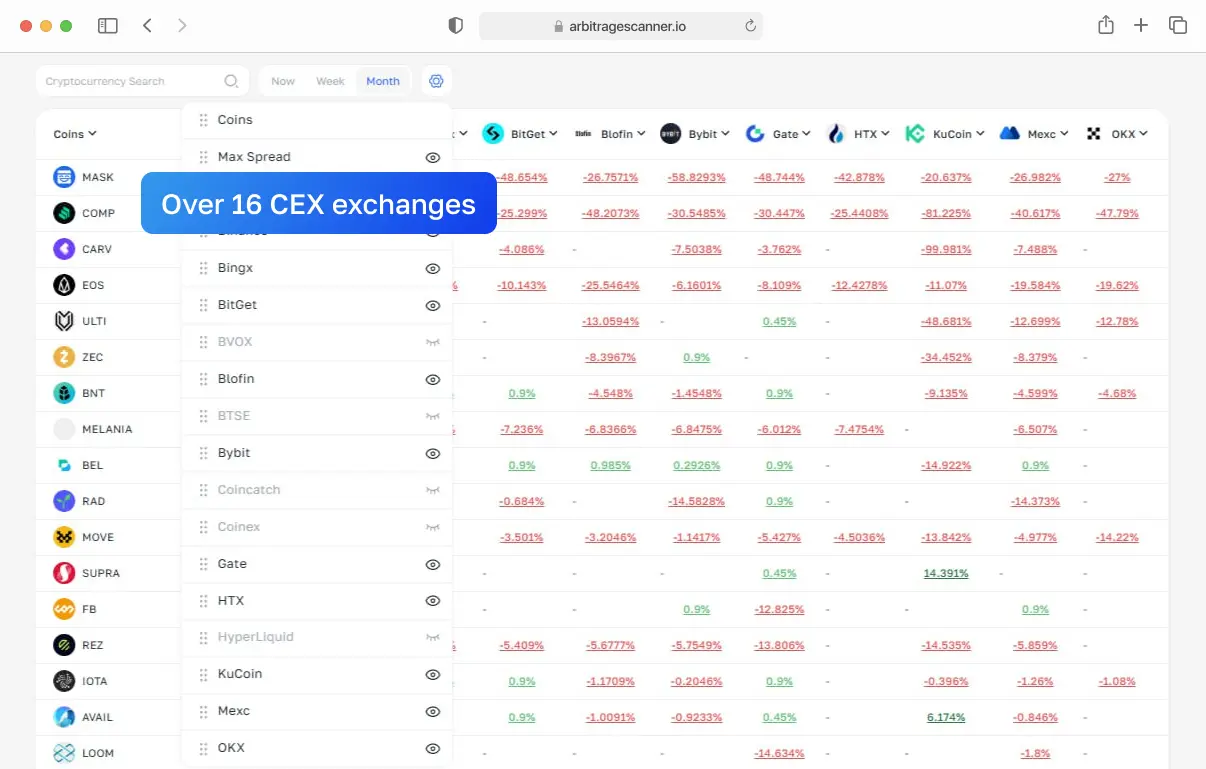Toggle the Bingx eye in the column list
1206x769 pixels.
(x=433, y=268)
